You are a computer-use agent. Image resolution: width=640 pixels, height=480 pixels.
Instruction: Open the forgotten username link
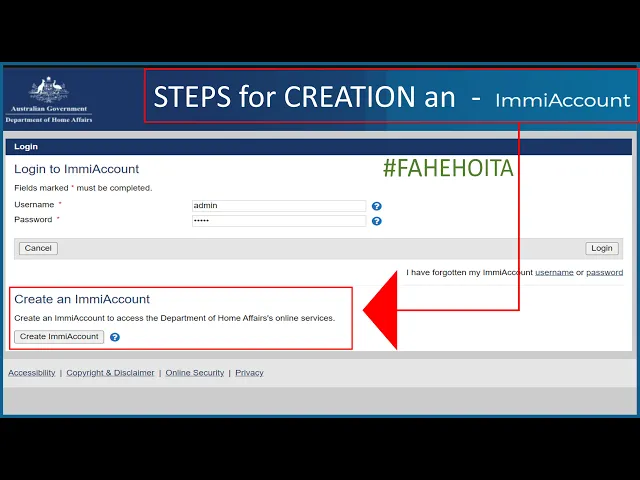[x=554, y=272]
